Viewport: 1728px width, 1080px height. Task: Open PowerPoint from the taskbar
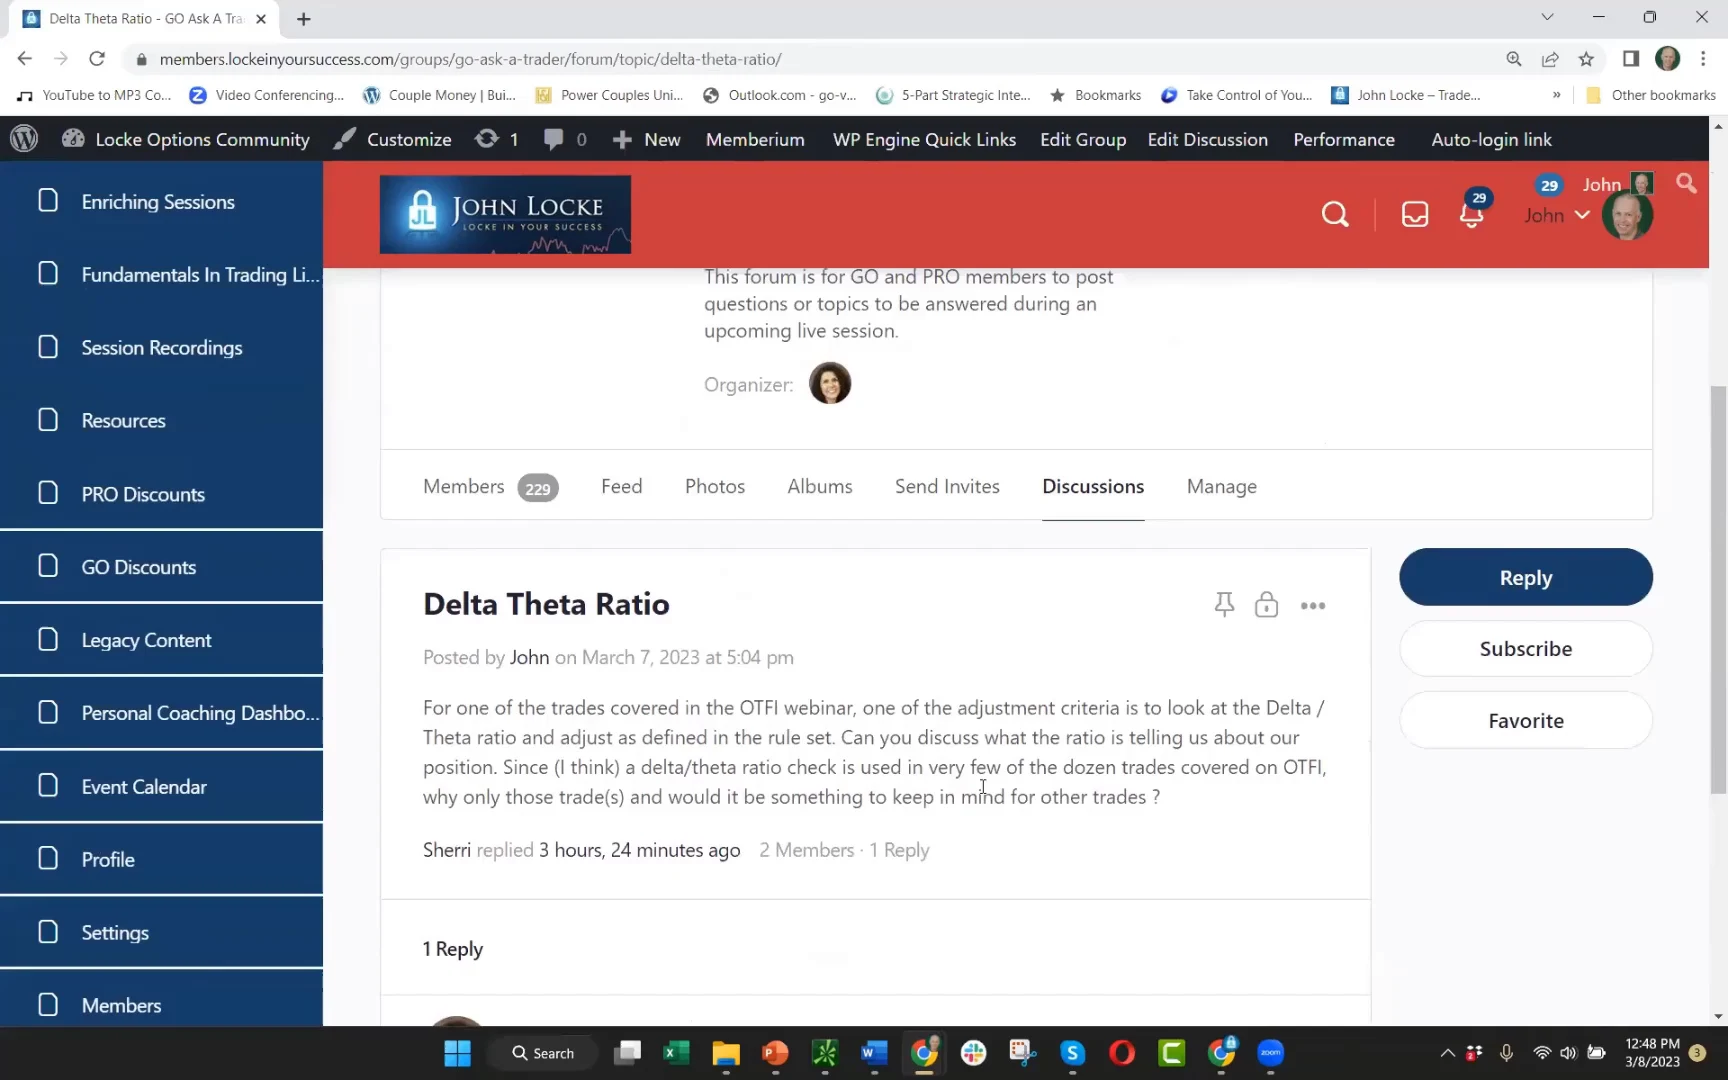coord(775,1053)
